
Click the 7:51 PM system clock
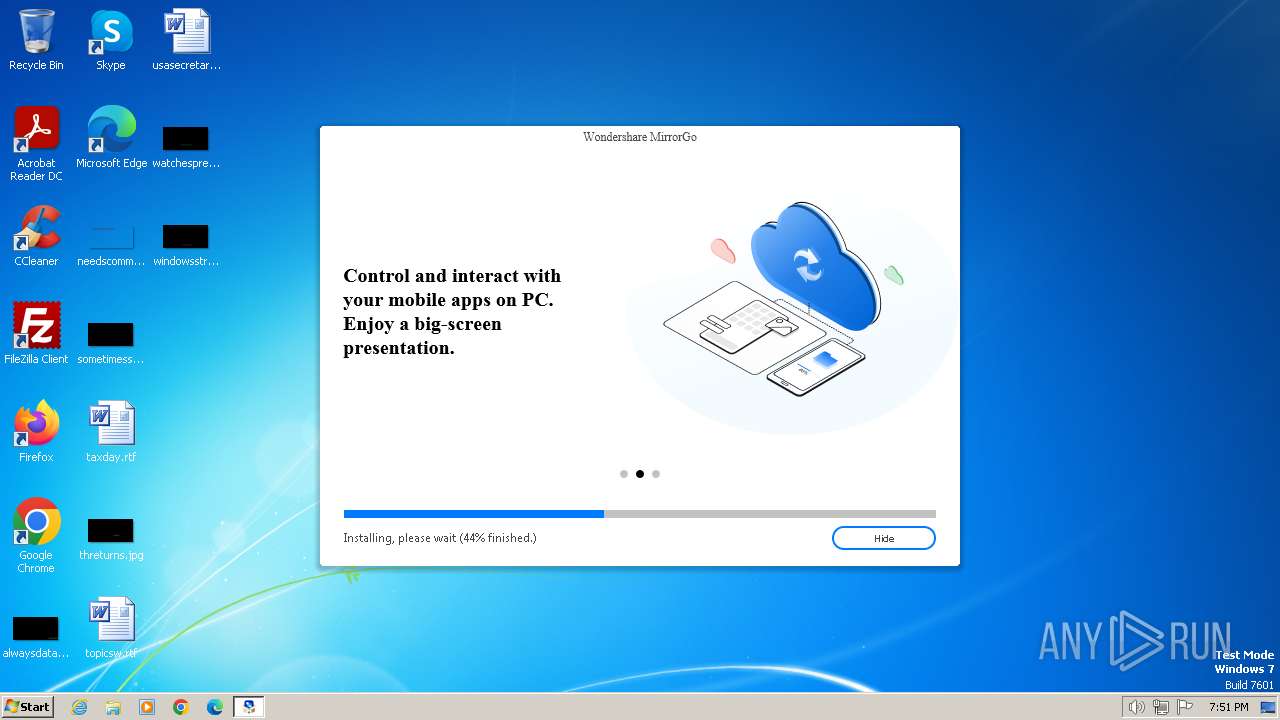coord(1228,707)
